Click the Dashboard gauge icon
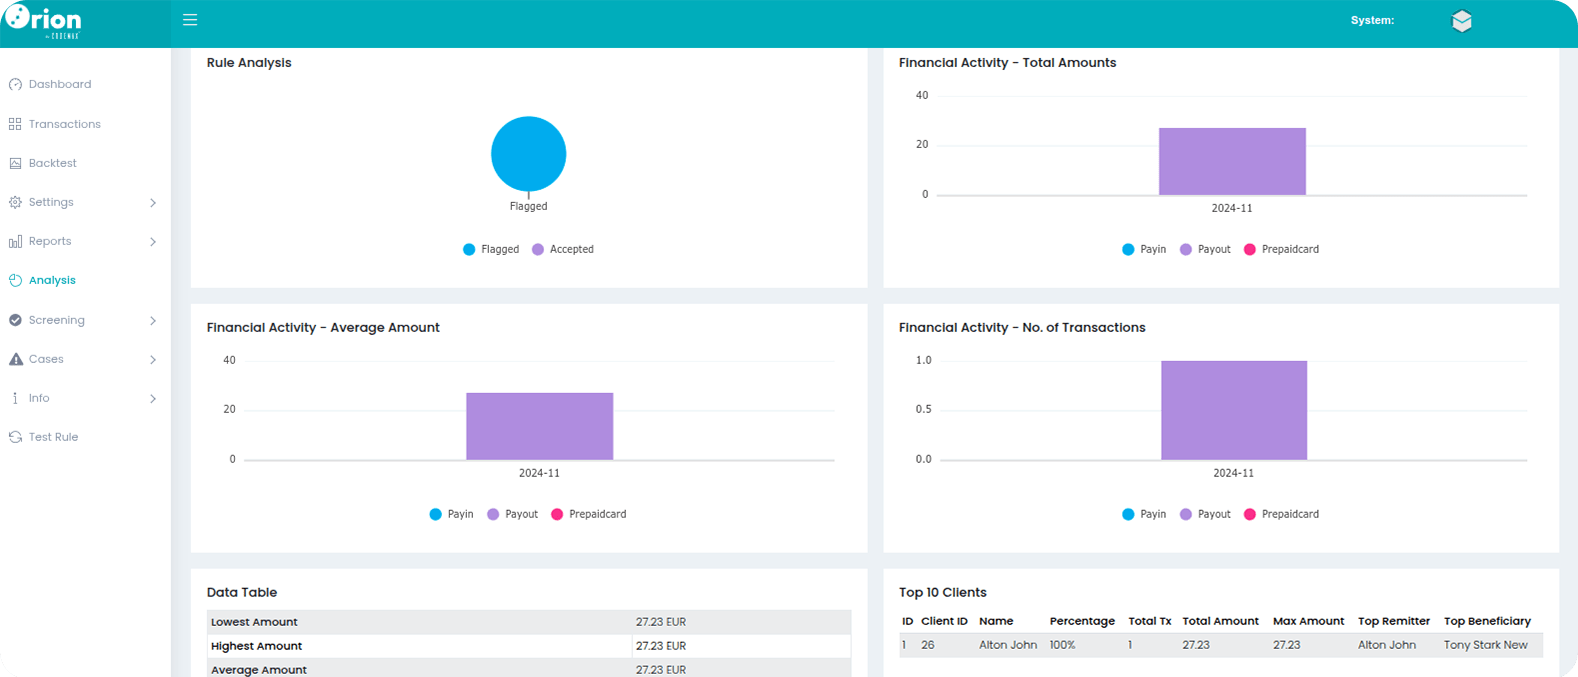Image resolution: width=1578 pixels, height=677 pixels. [15, 85]
